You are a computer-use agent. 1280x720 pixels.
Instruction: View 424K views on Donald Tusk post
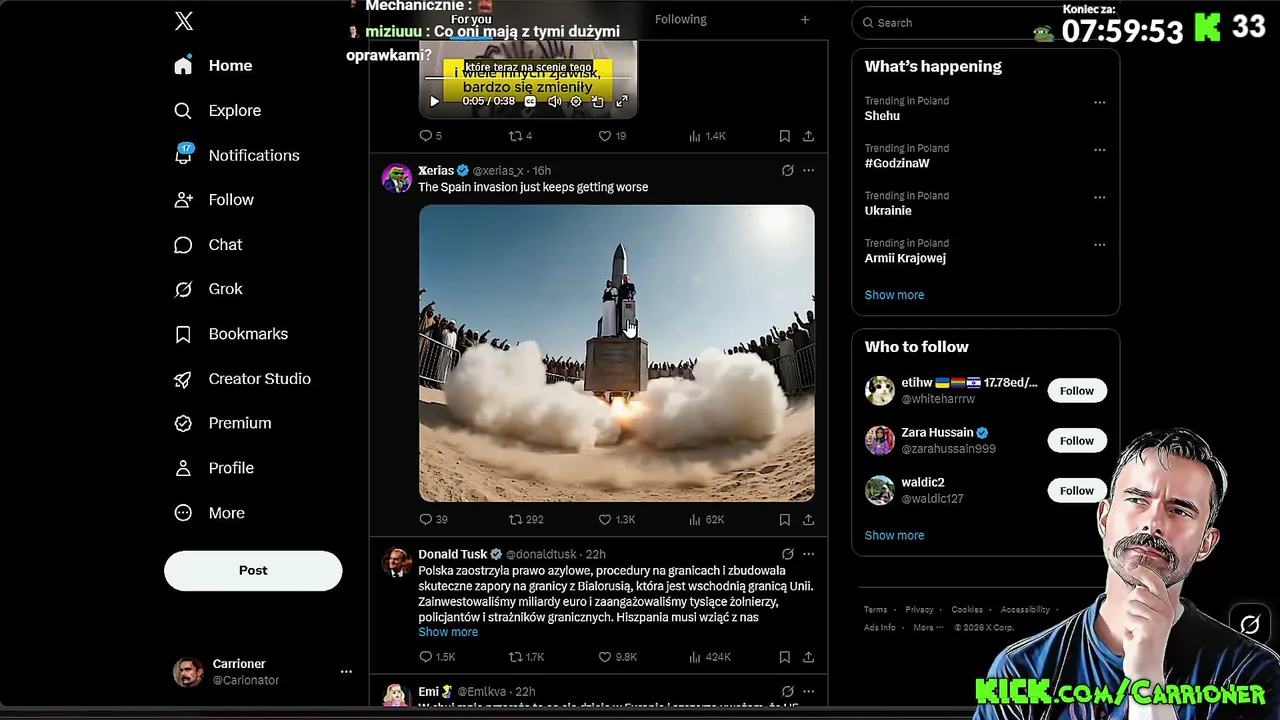tap(709, 657)
